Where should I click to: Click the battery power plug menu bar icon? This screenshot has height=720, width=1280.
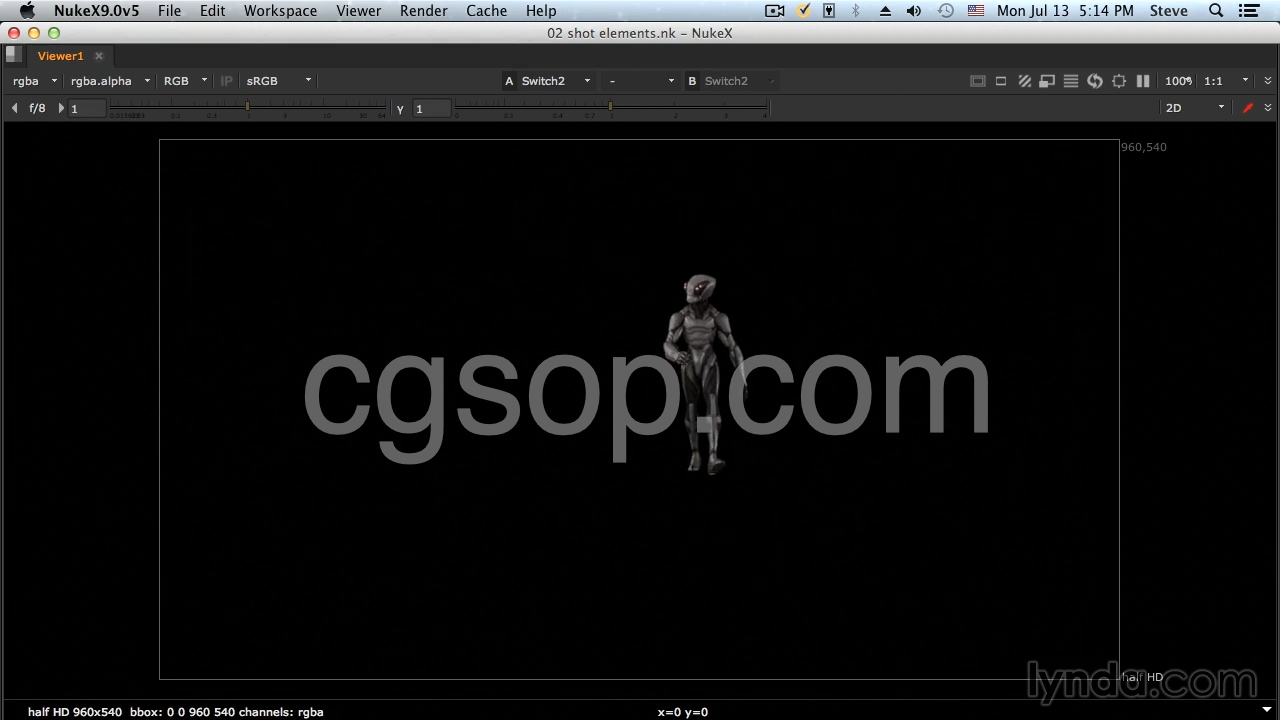pyautogui.click(x=829, y=11)
